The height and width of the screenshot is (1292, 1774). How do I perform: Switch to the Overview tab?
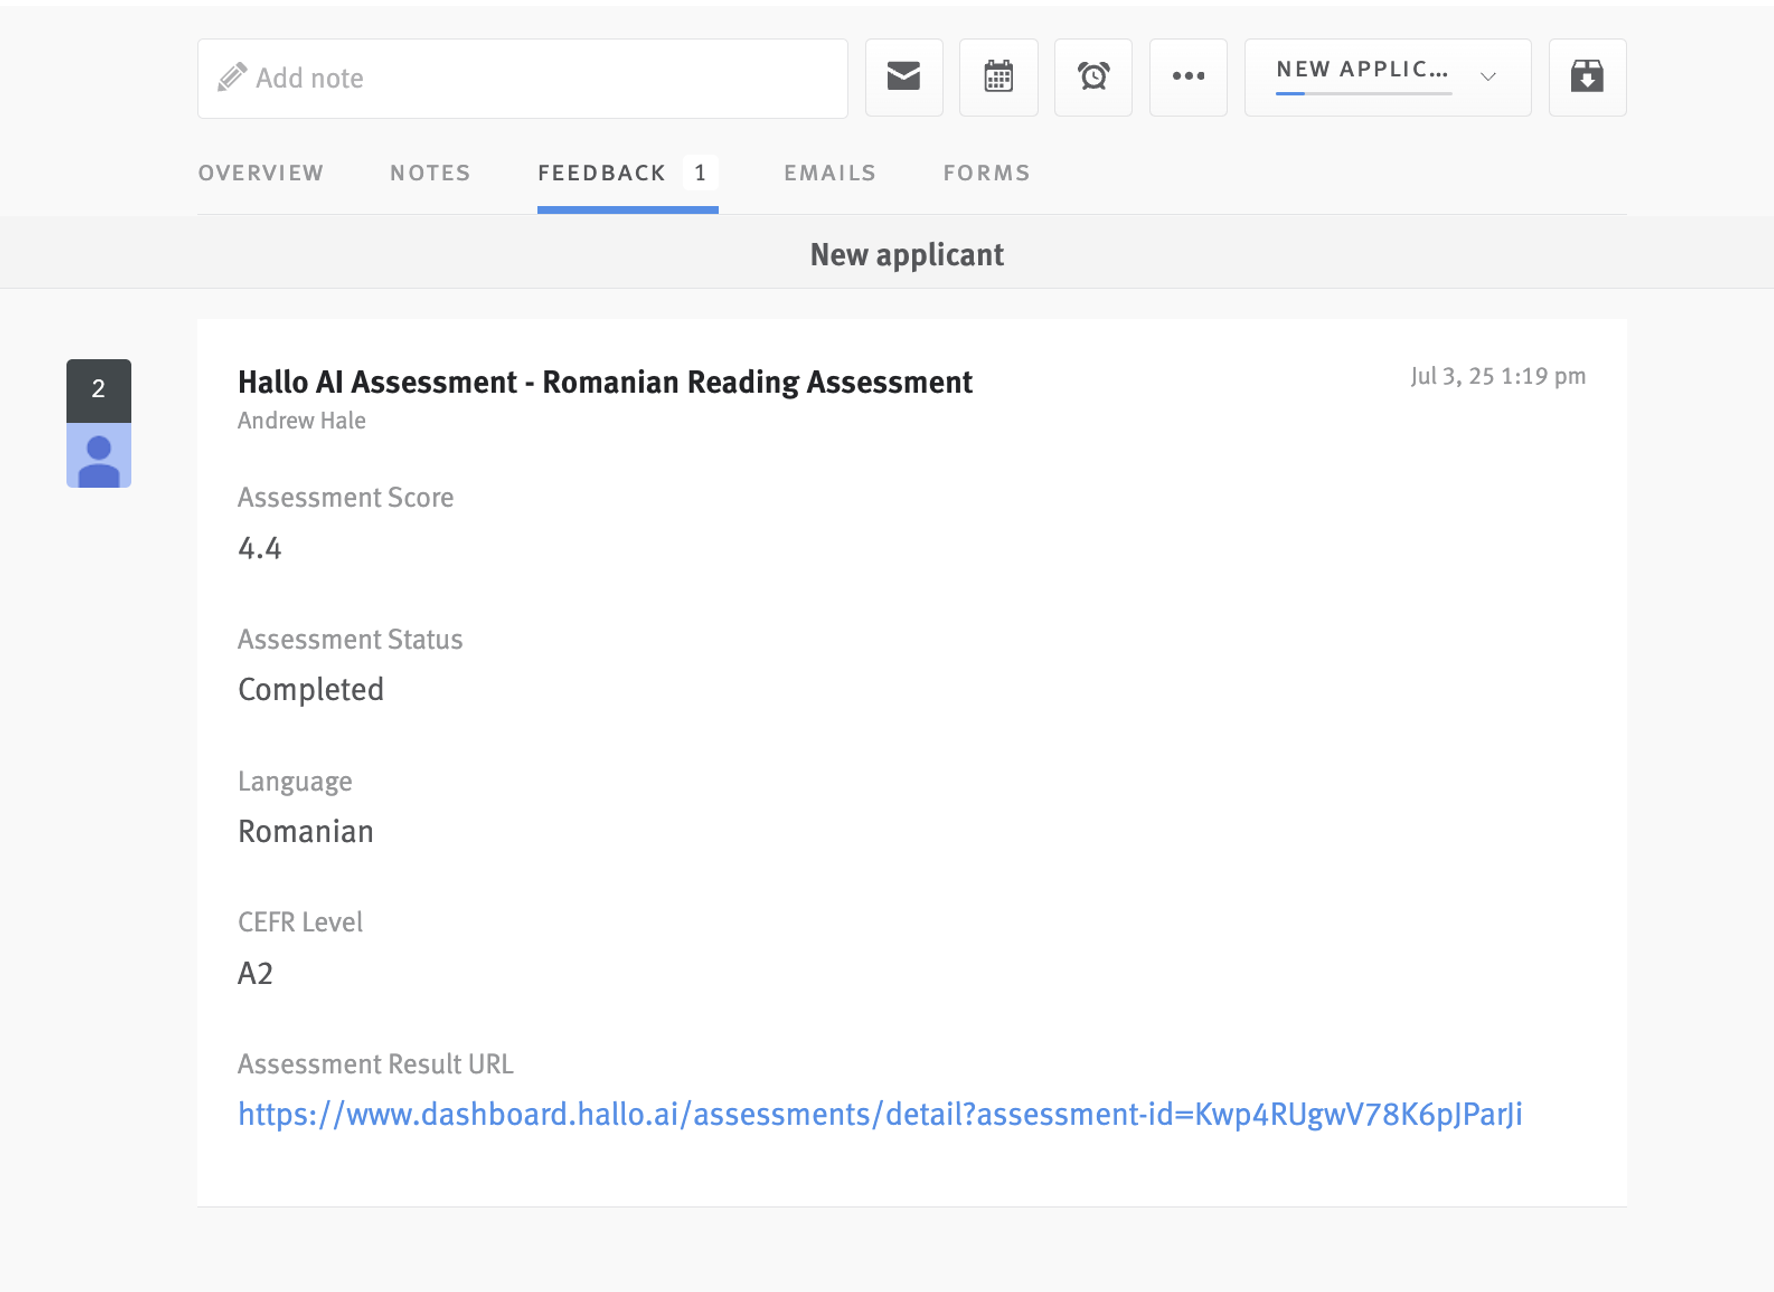(261, 173)
